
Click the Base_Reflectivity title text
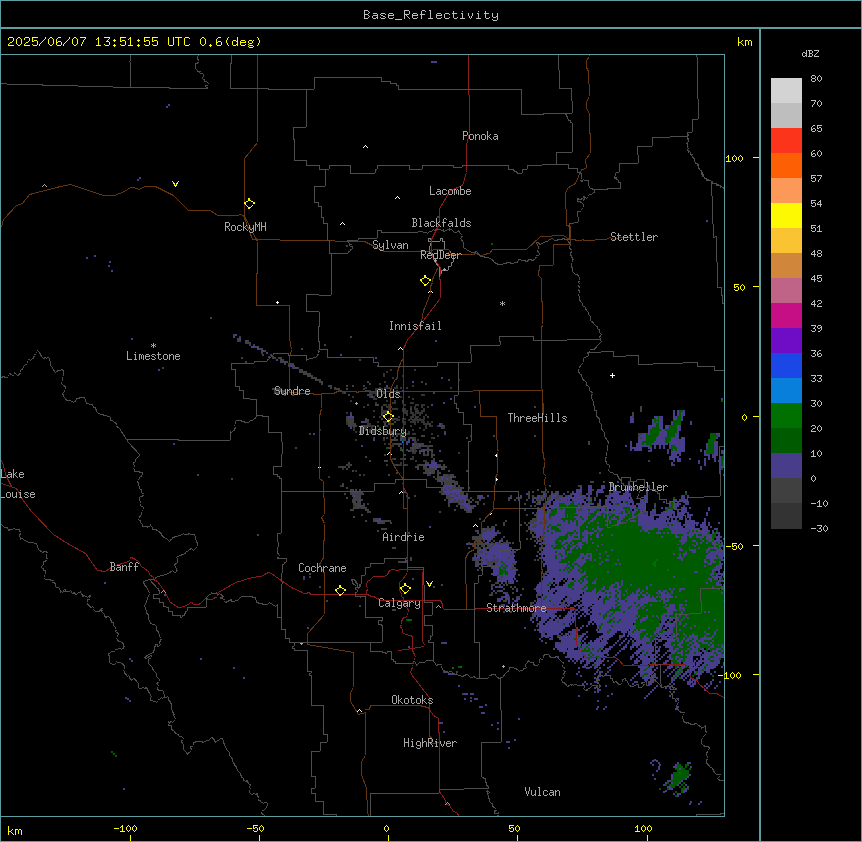coord(431,15)
